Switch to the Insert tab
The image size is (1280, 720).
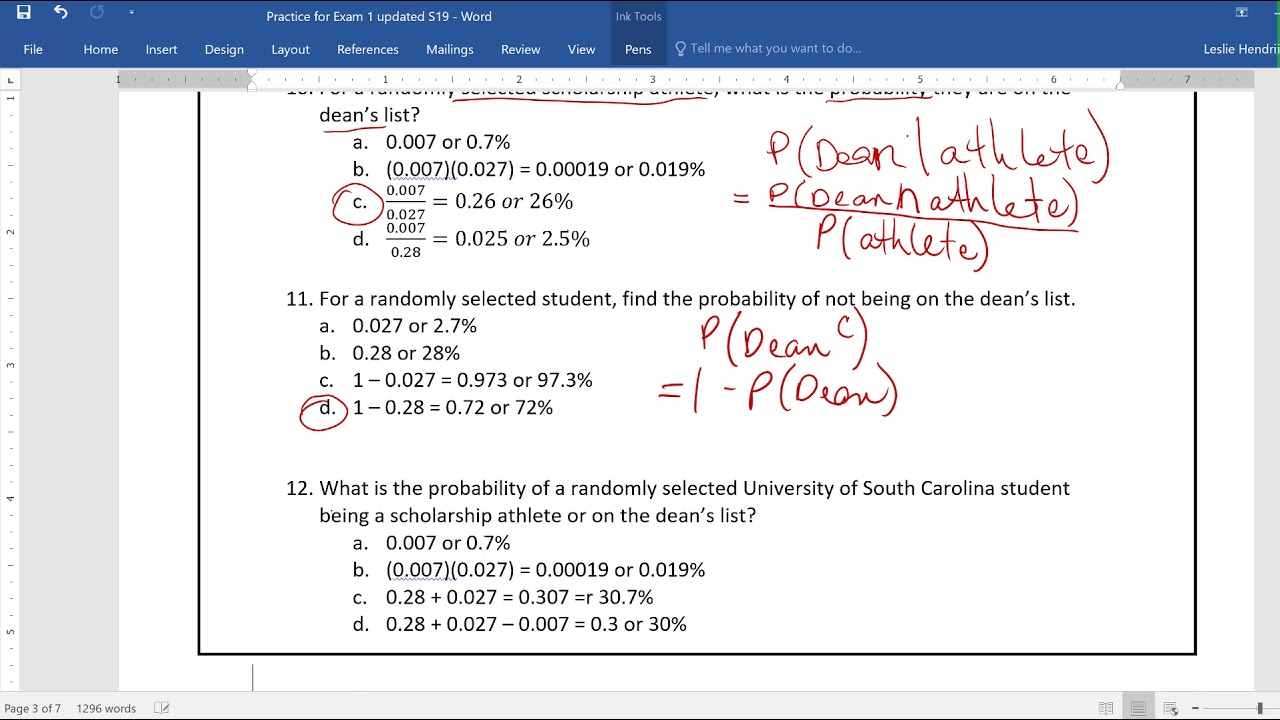(x=161, y=49)
